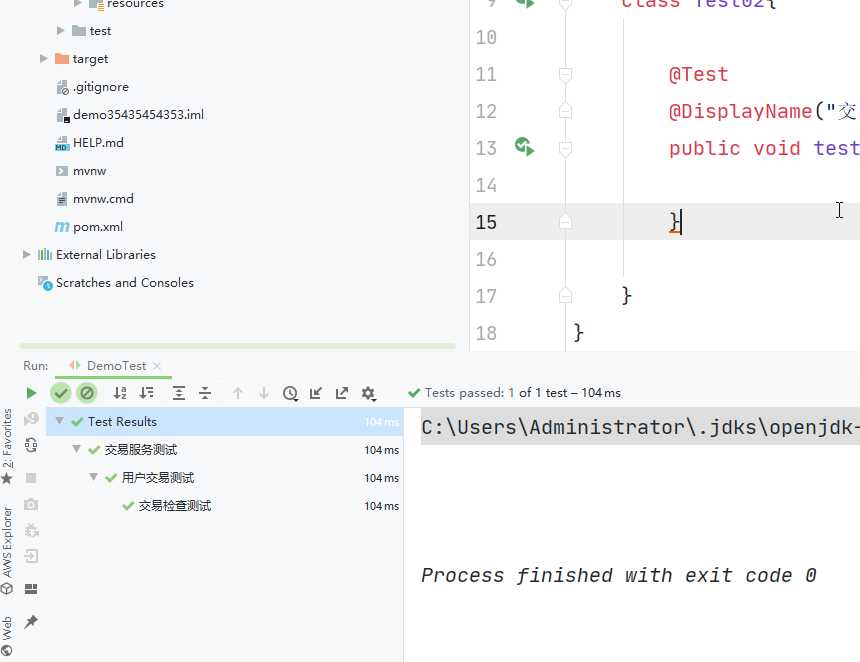Image resolution: width=860 pixels, height=662 pixels.
Task: Open HELP.md file
Action: (x=98, y=143)
